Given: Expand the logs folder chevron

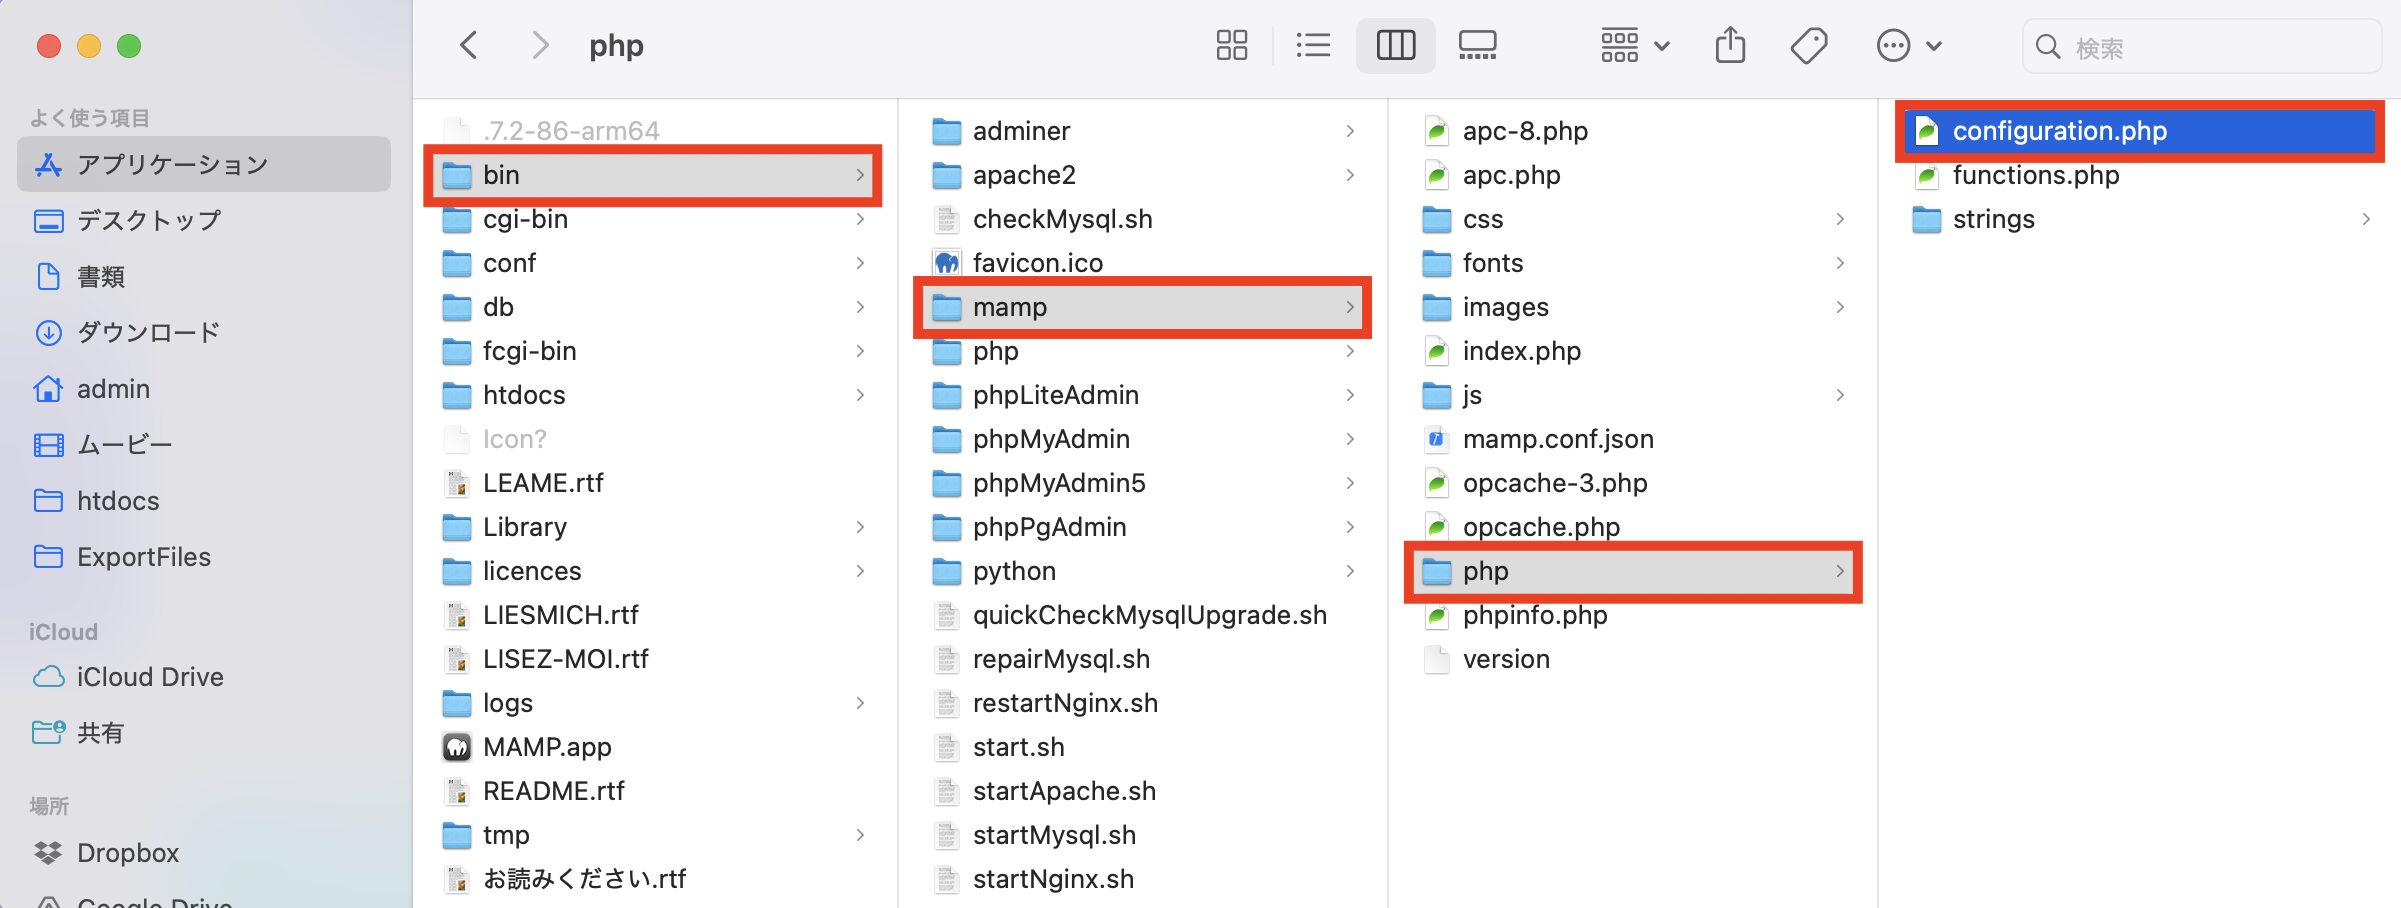Looking at the screenshot, I should click(860, 703).
